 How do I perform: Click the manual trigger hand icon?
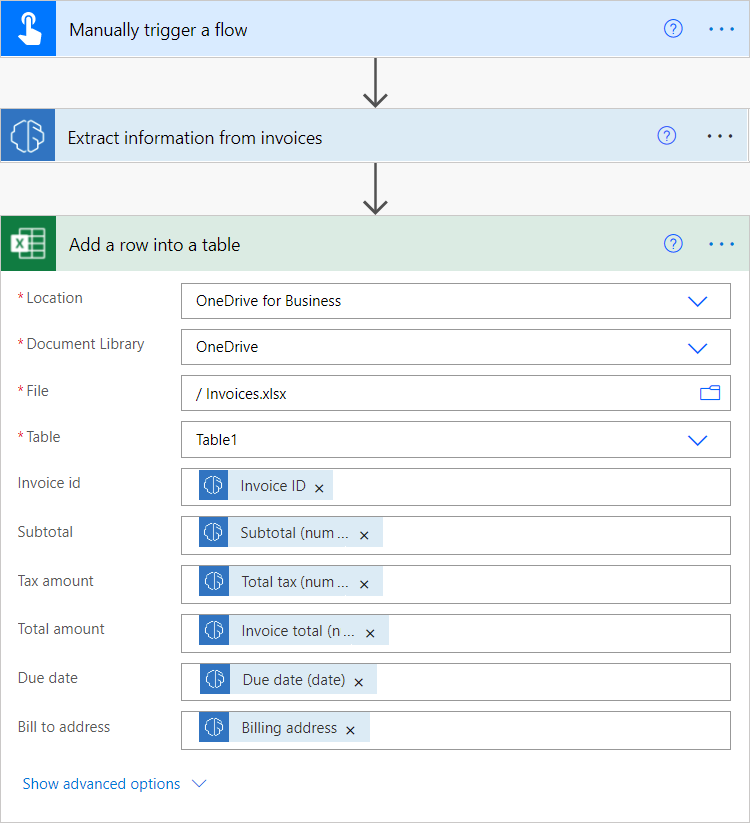click(x=27, y=28)
